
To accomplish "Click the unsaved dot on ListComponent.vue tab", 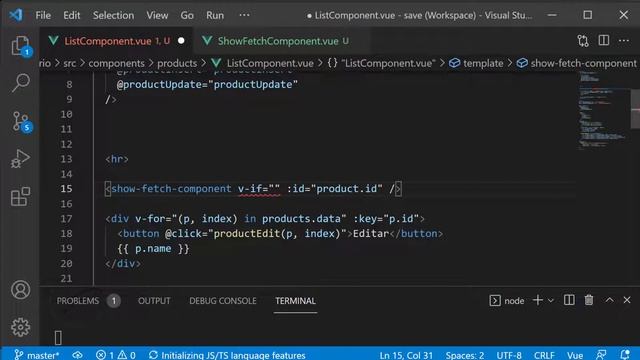I will [x=181, y=41].
